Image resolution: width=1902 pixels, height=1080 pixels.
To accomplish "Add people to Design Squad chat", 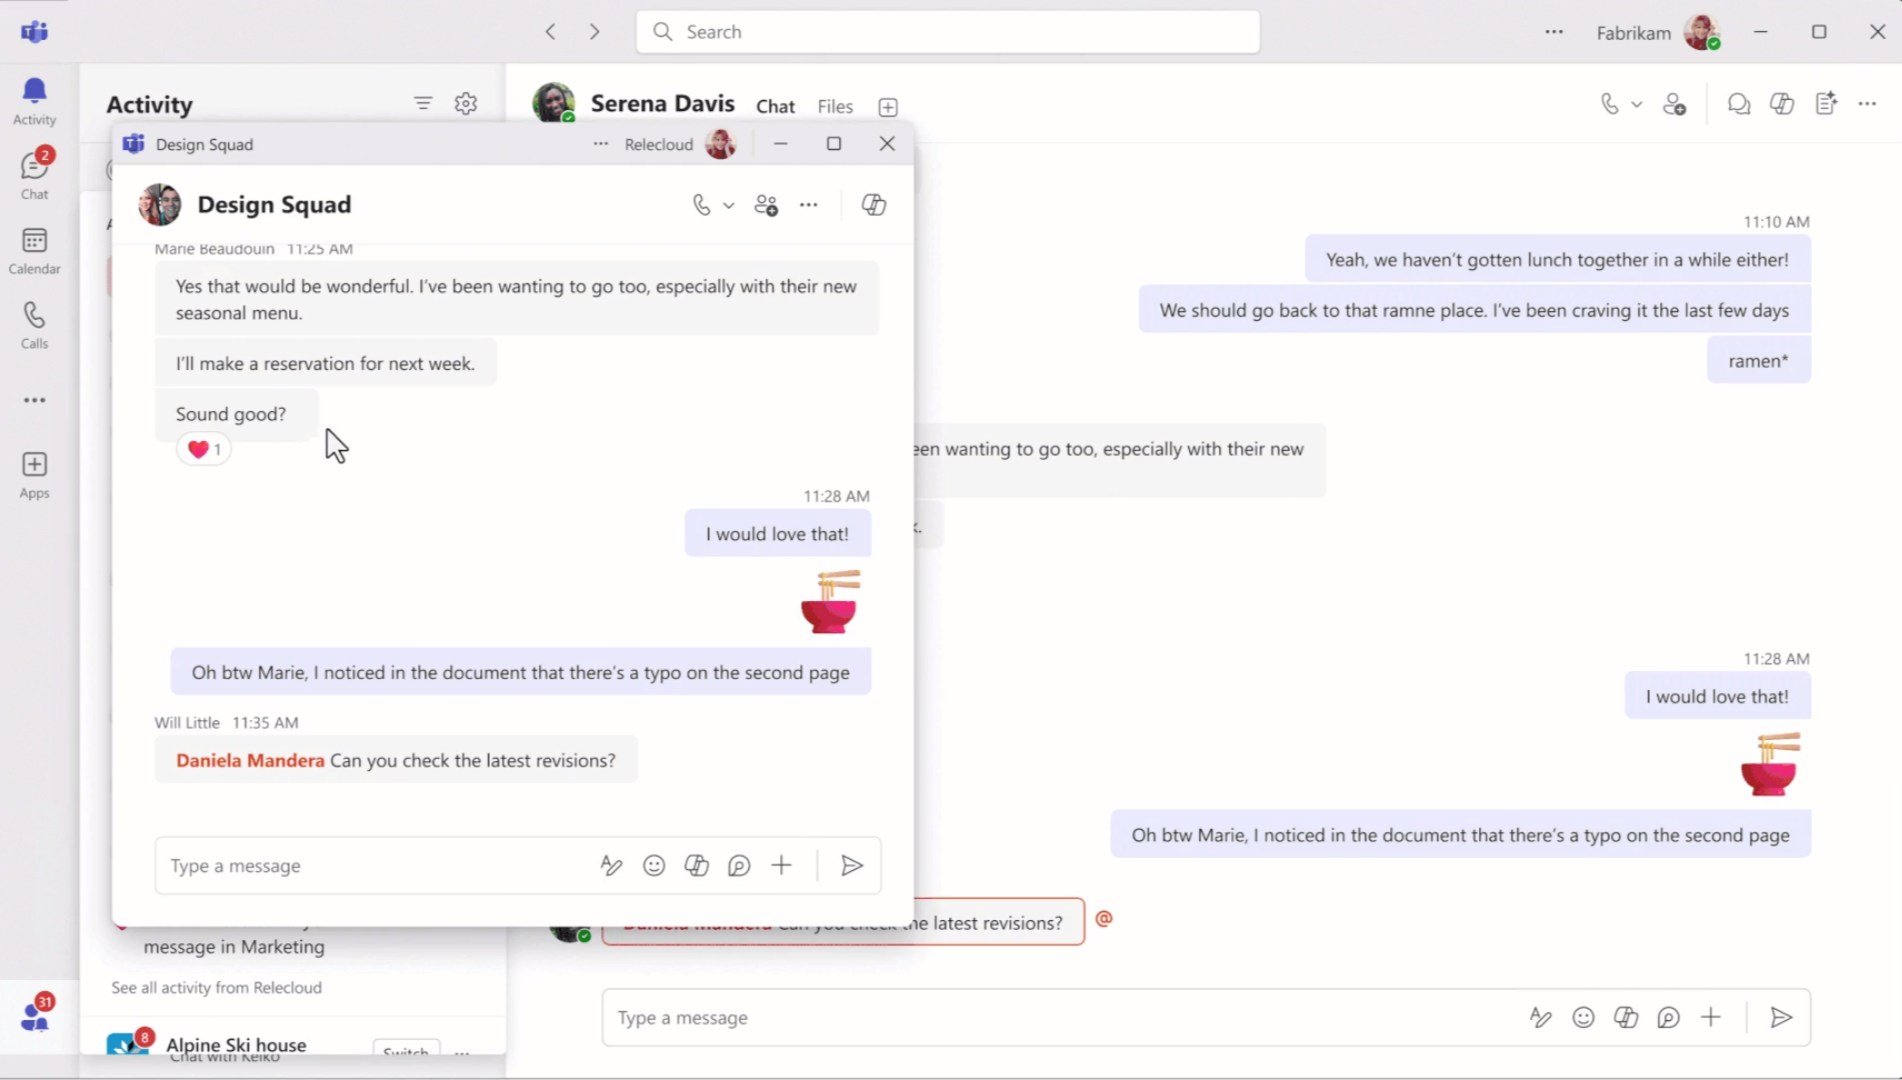I will click(766, 205).
